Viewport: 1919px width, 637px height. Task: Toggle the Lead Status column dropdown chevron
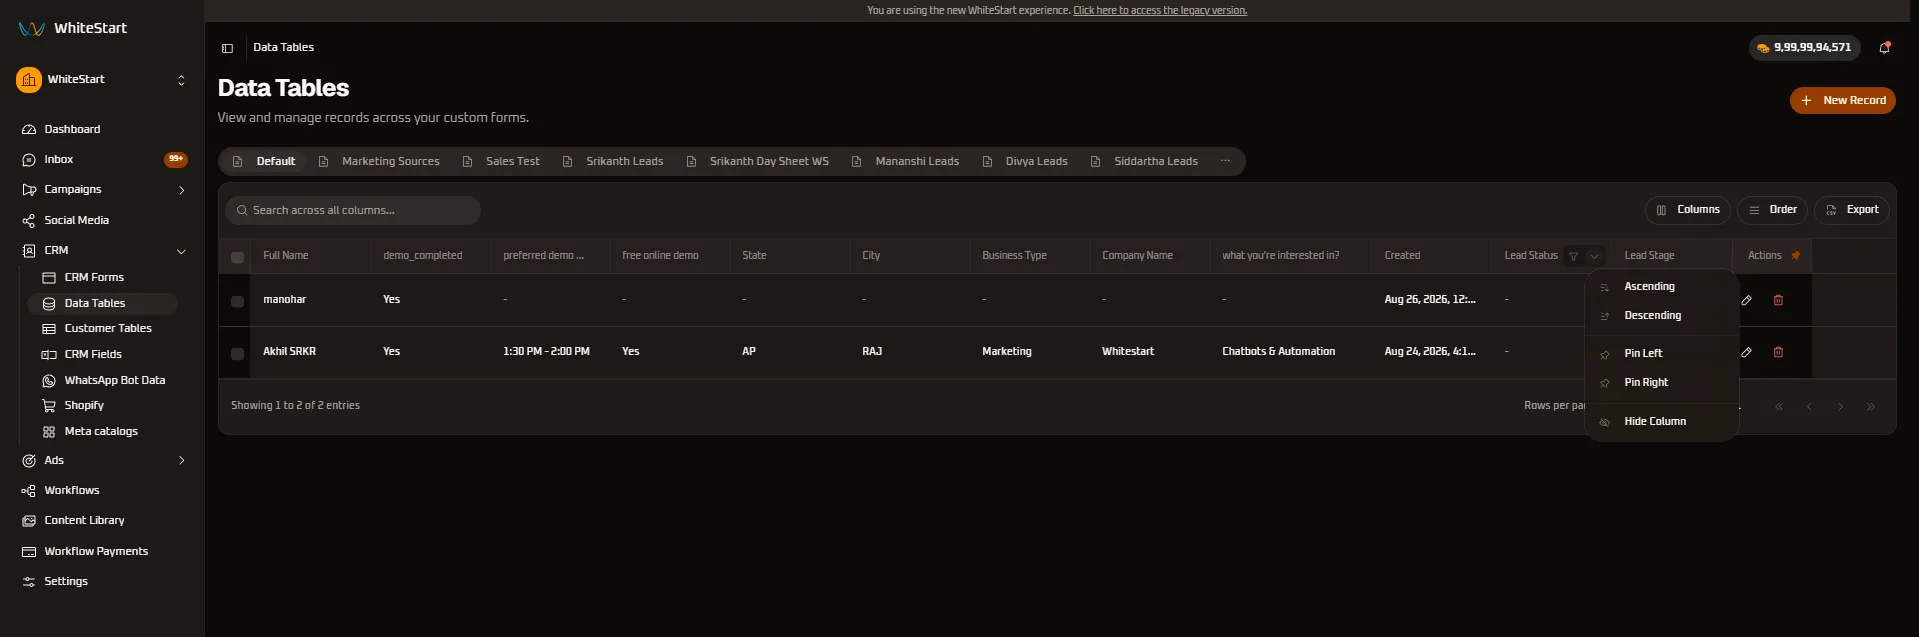coord(1594,256)
